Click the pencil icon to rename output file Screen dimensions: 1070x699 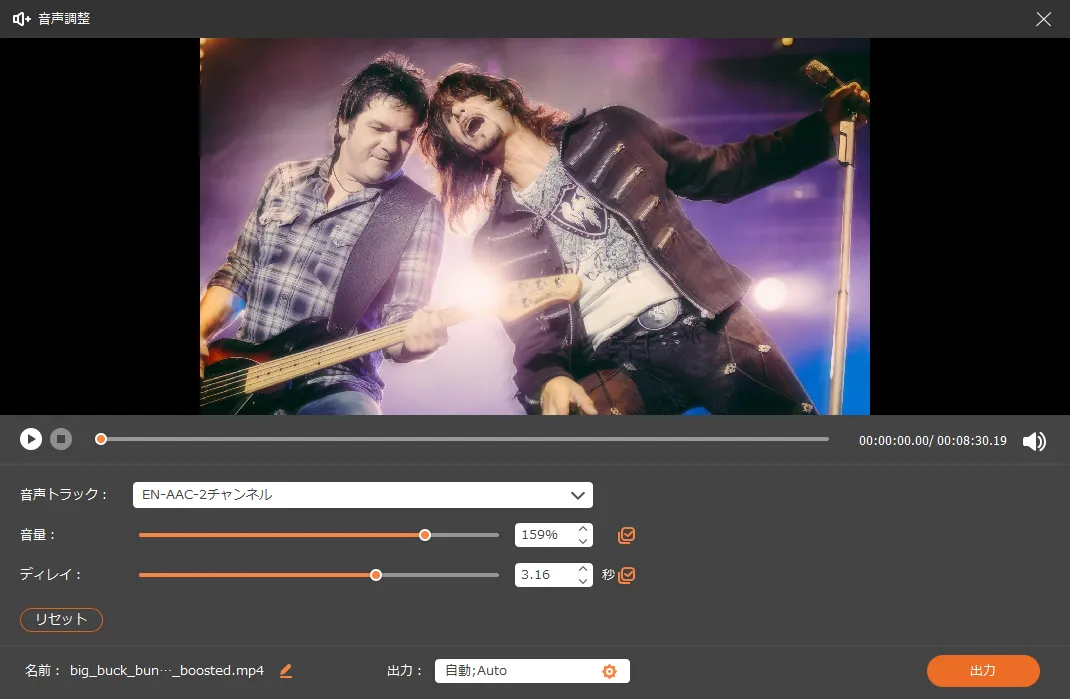pos(286,671)
